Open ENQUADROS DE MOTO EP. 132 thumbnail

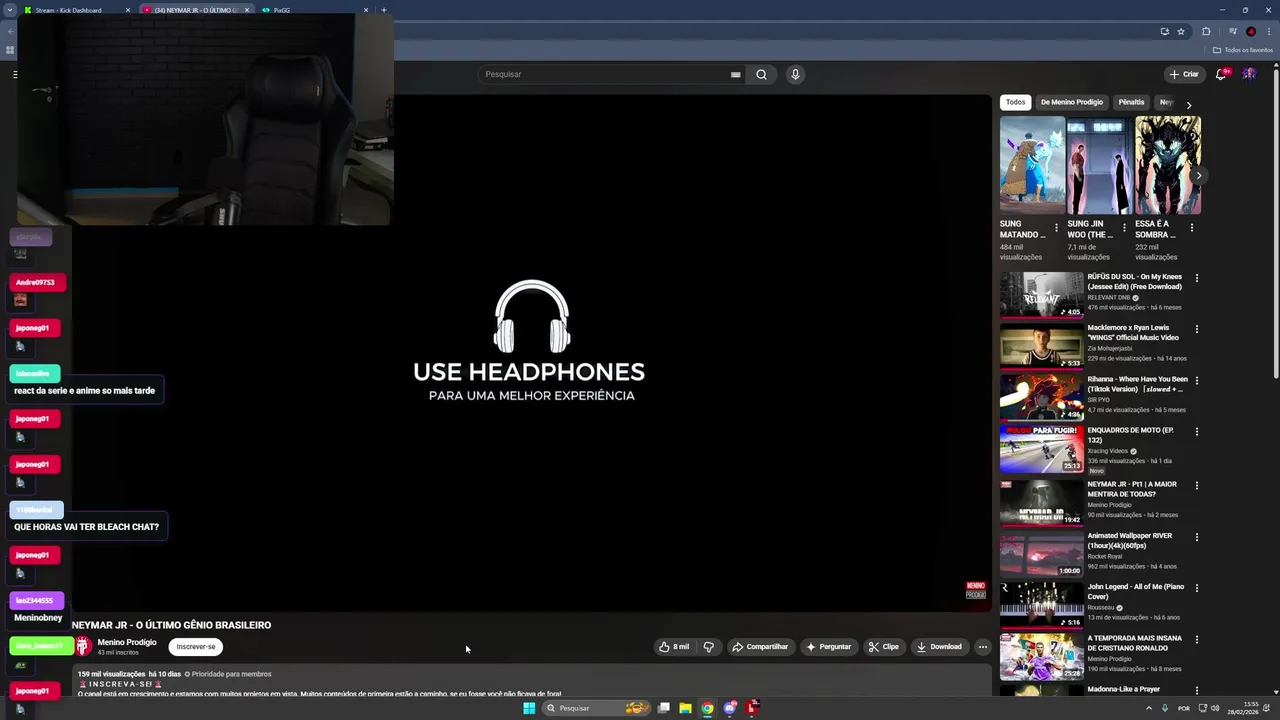pyautogui.click(x=1042, y=449)
